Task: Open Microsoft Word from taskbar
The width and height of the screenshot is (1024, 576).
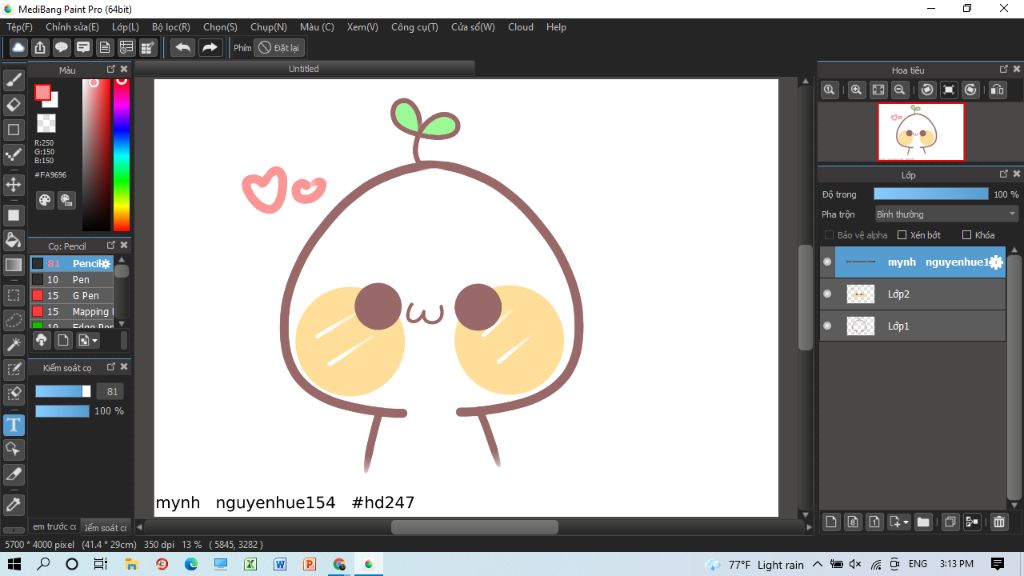Action: point(280,564)
